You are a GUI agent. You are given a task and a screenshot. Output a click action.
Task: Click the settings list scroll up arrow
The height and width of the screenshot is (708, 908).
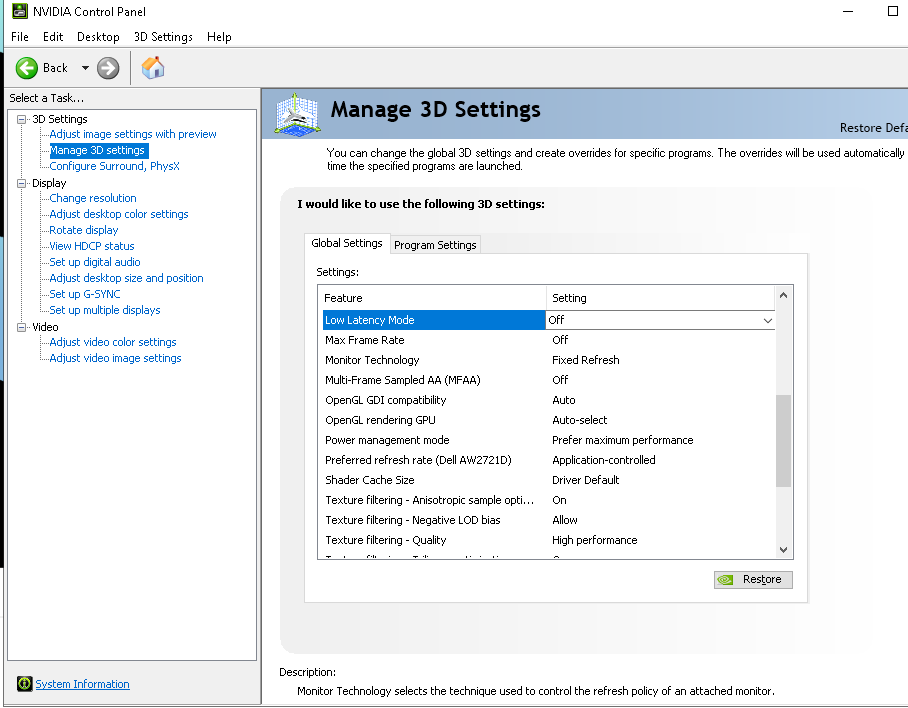[x=783, y=295]
